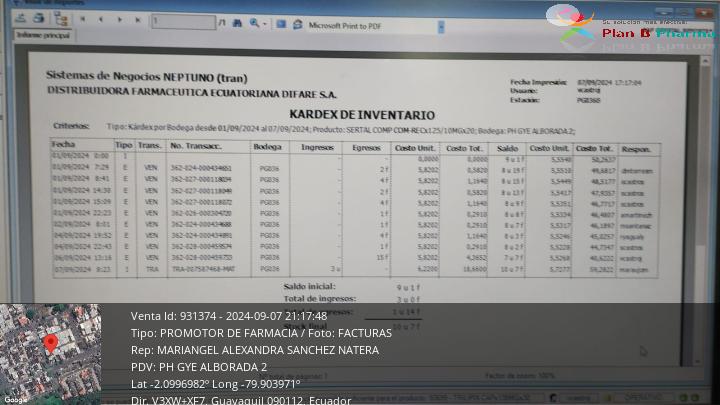
Task: Click the Egresos column header
Action: coord(366,148)
